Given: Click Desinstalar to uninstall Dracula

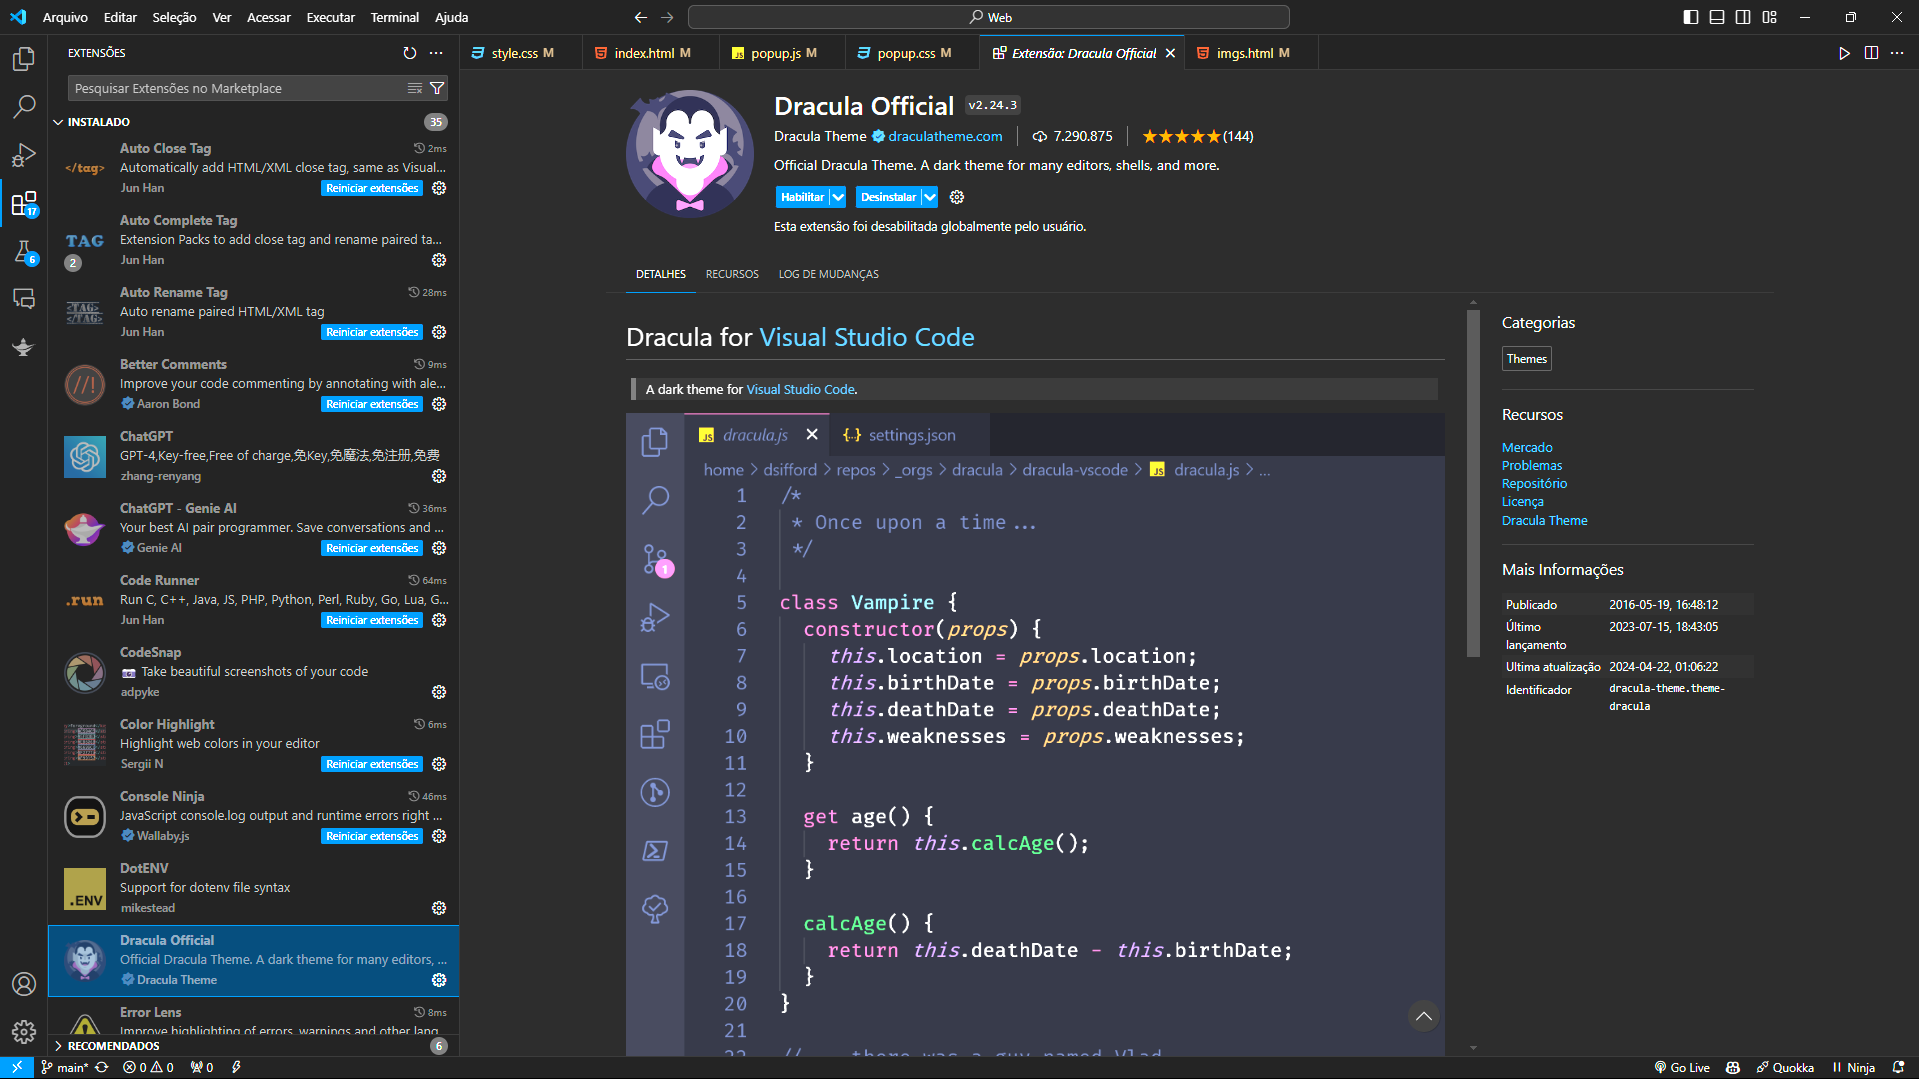Looking at the screenshot, I should [888, 197].
